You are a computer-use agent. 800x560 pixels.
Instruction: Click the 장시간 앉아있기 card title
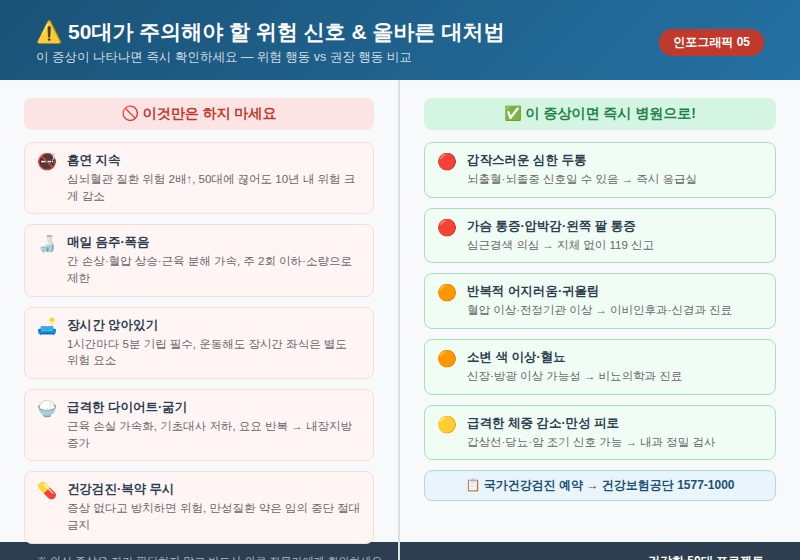pyautogui.click(x=113, y=325)
